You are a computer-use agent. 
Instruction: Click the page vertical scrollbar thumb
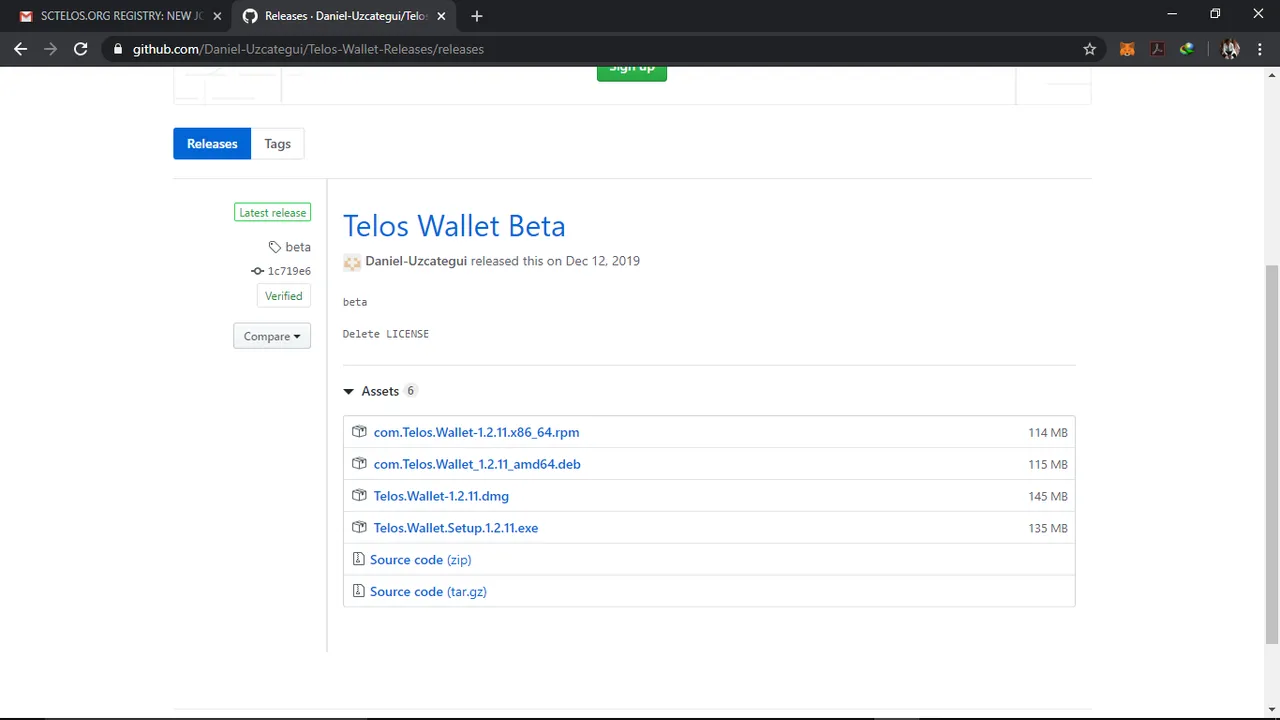[1272, 455]
